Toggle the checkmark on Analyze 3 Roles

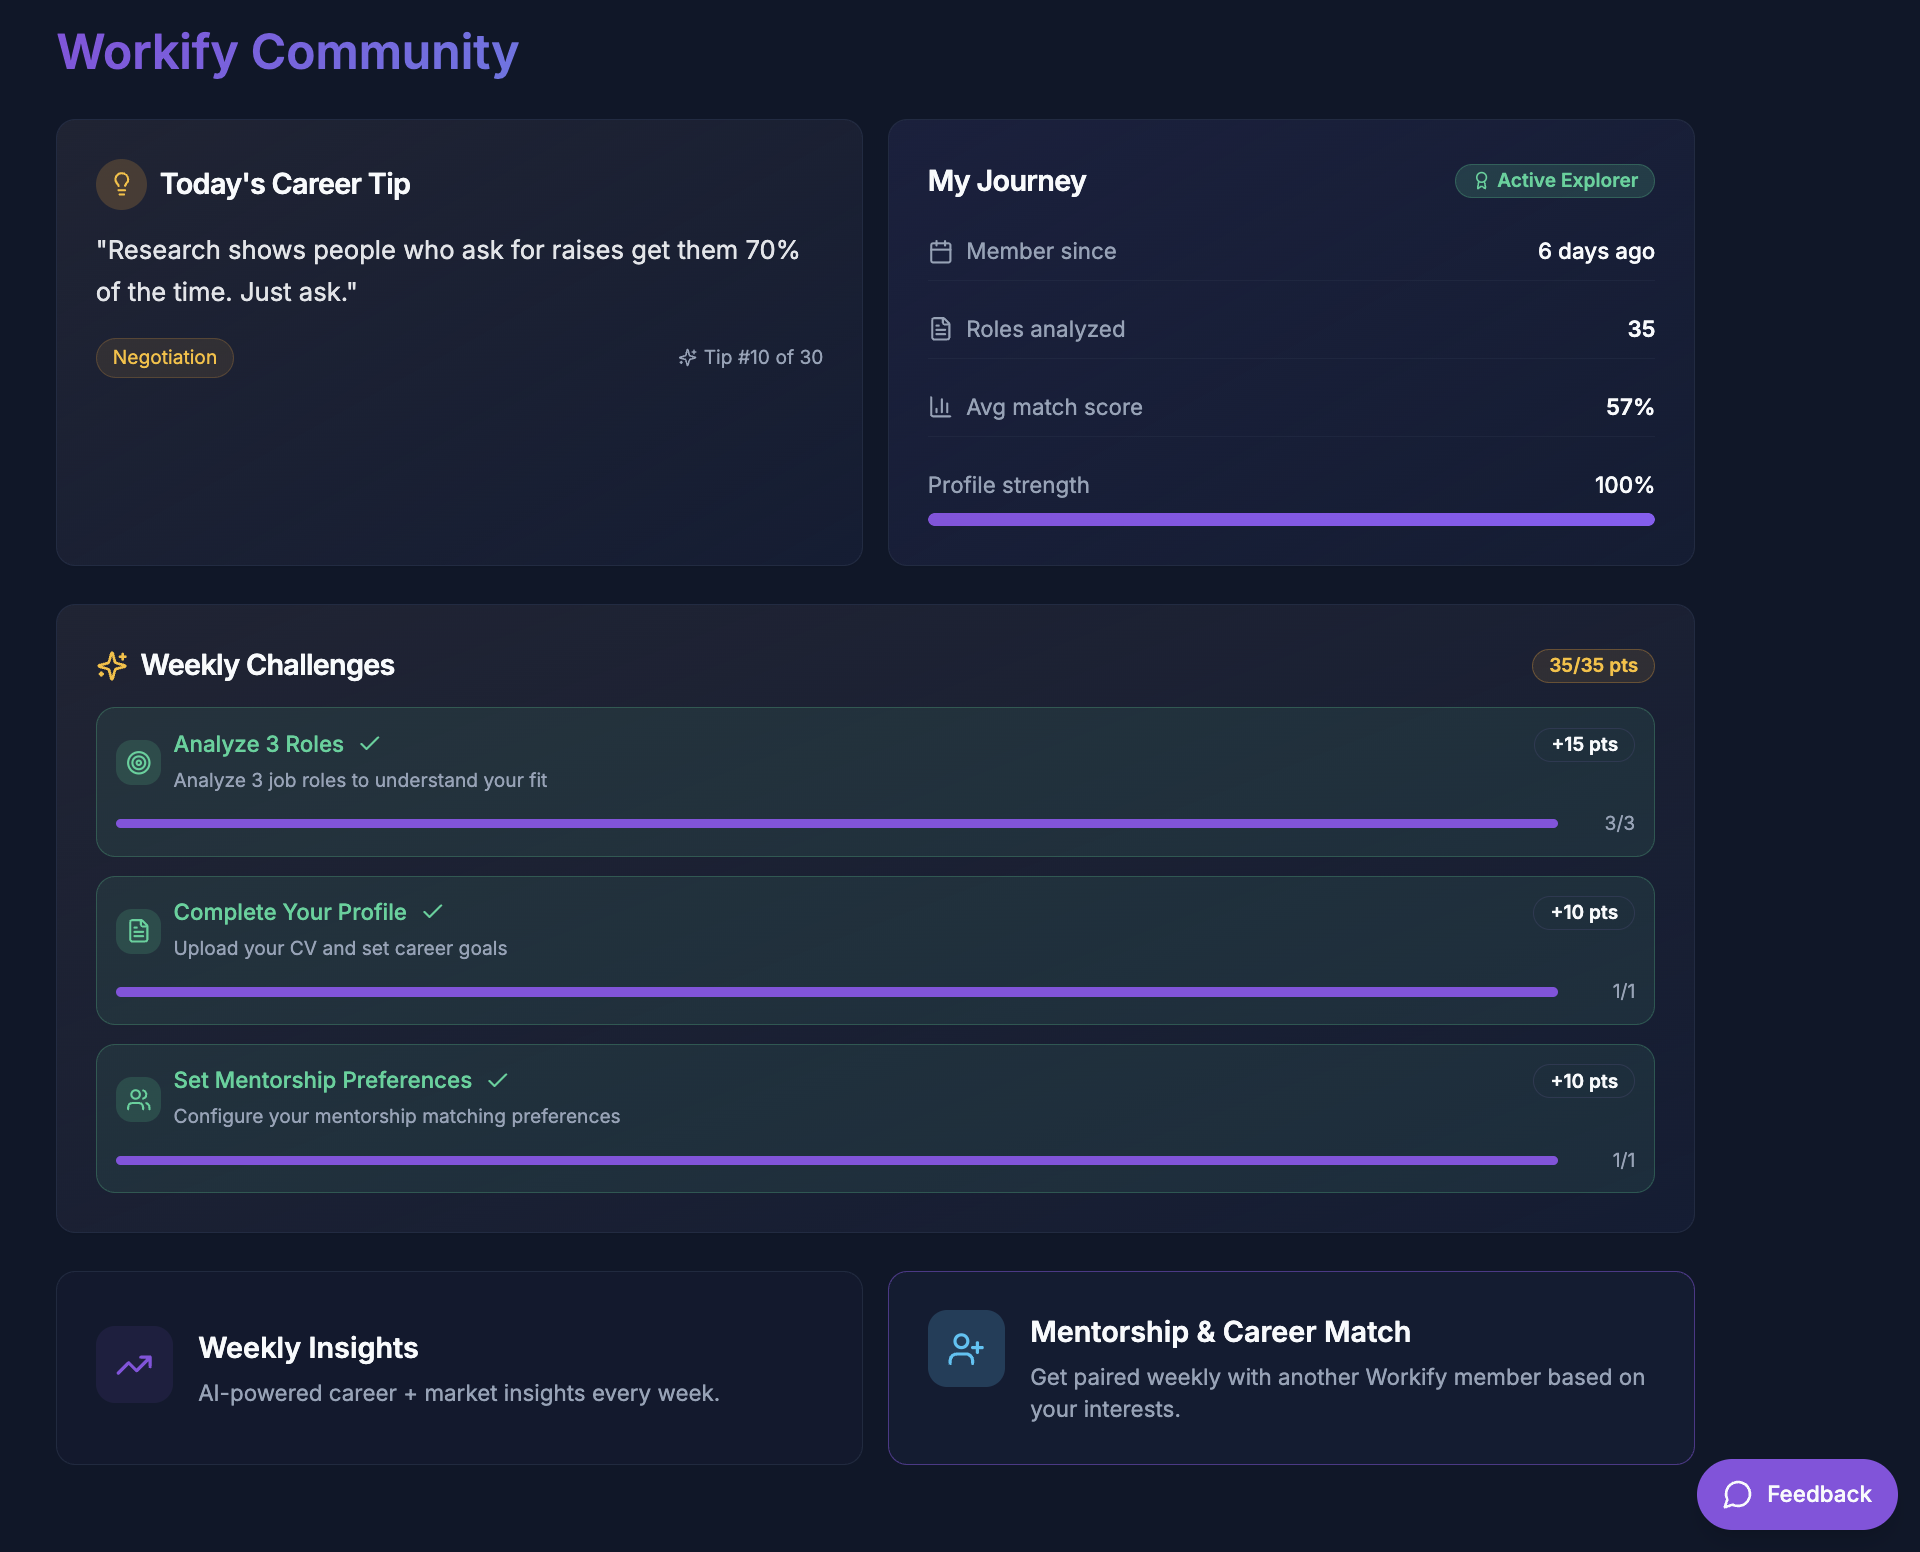pyautogui.click(x=369, y=744)
